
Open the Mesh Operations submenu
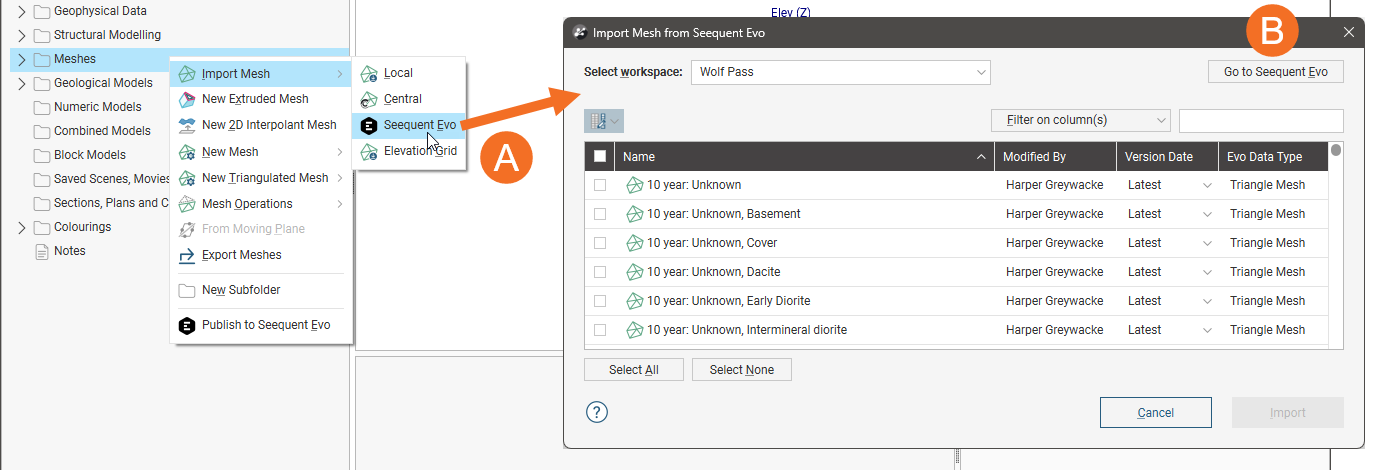261,204
